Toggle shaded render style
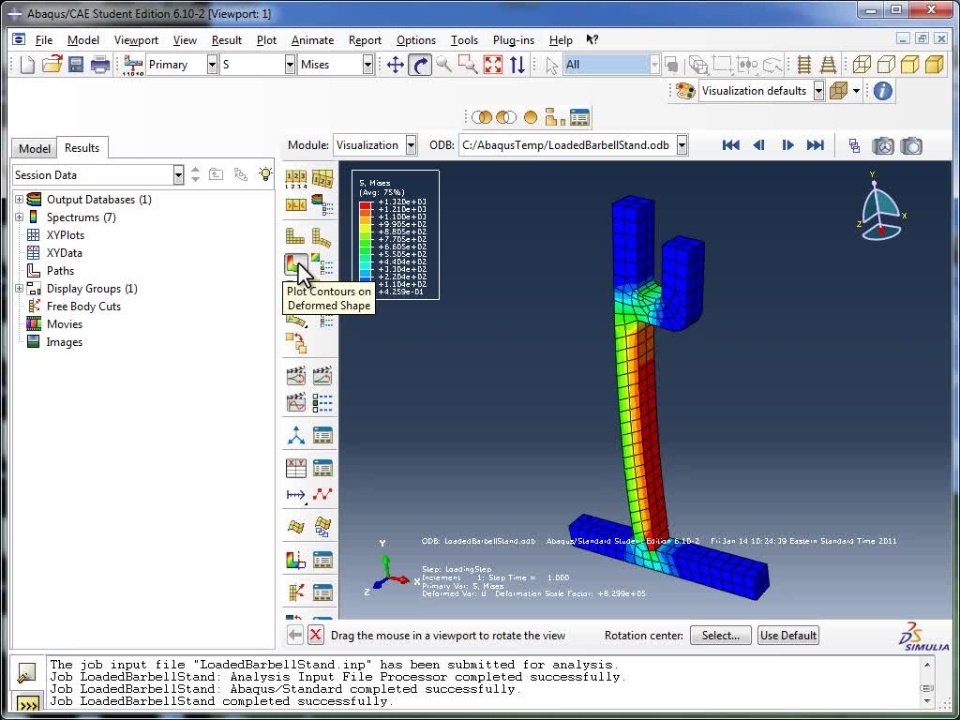This screenshot has width=960, height=720. click(934, 64)
